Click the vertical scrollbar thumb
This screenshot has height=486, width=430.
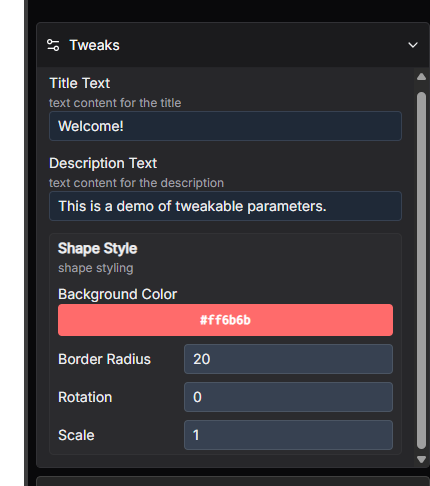pyautogui.click(x=421, y=270)
